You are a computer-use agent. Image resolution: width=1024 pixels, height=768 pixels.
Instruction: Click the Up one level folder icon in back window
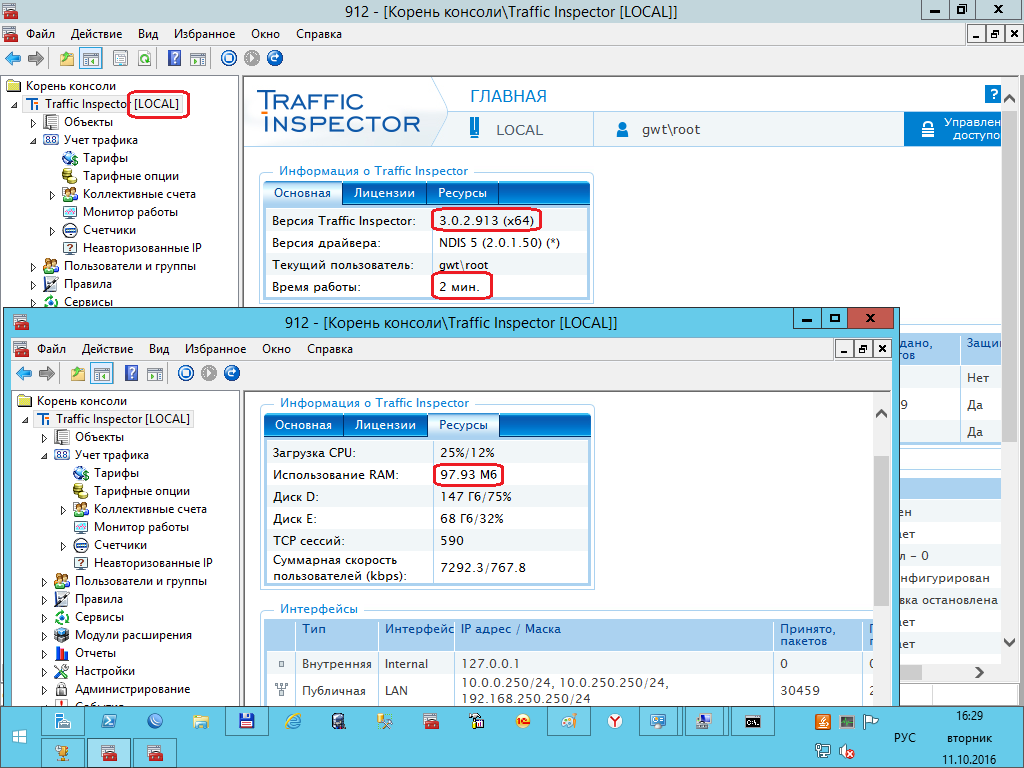coord(67,58)
